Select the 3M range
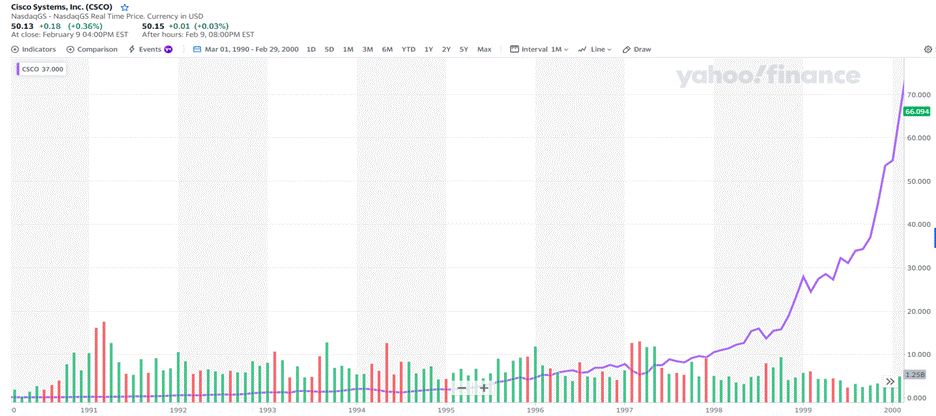Viewport: 936px width, 416px height. (x=368, y=50)
